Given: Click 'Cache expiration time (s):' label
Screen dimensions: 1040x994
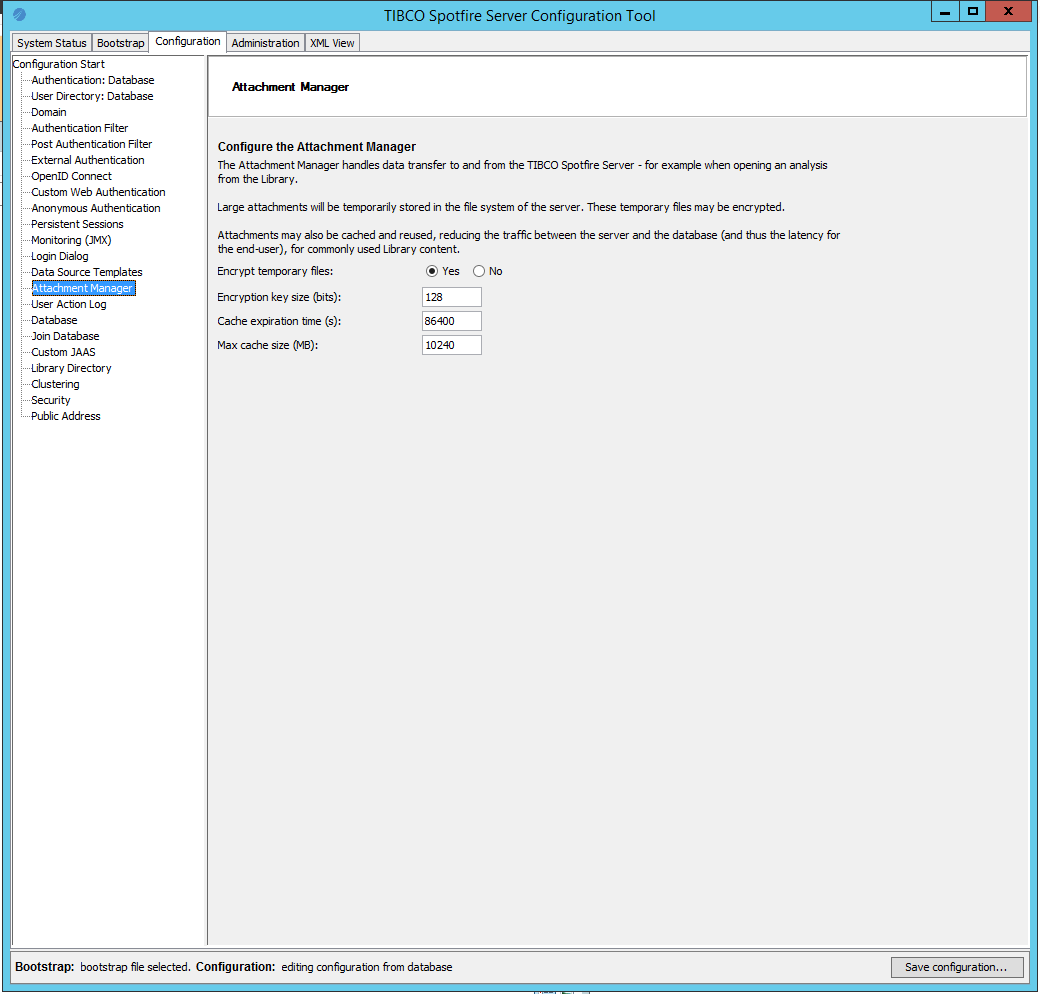Looking at the screenshot, I should click(x=279, y=321).
